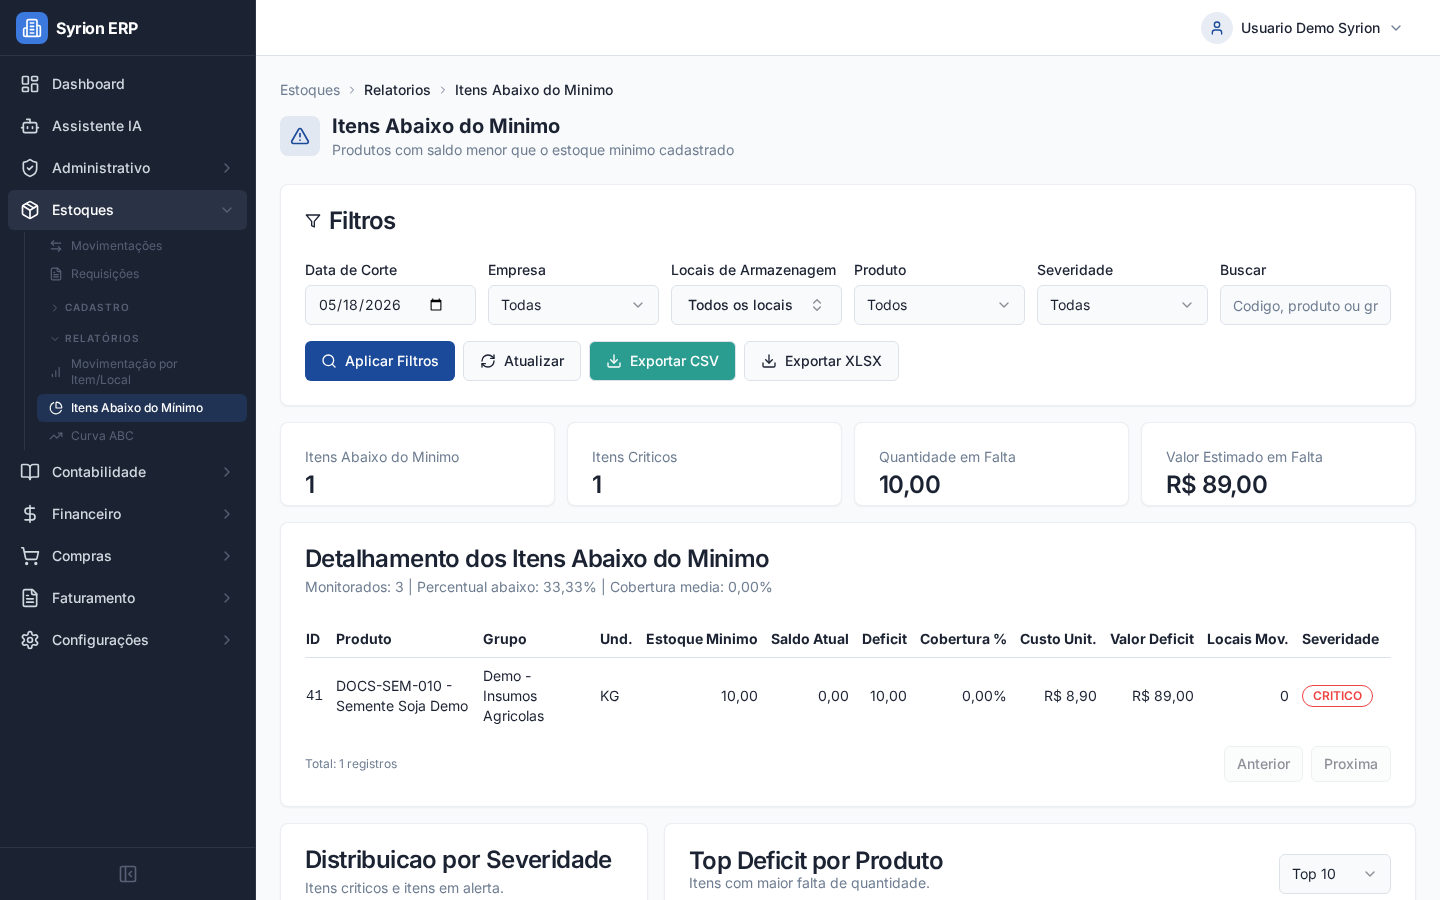Collapse the RELATÓRIOS section
Screen dimensions: 1440x900
tap(95, 339)
